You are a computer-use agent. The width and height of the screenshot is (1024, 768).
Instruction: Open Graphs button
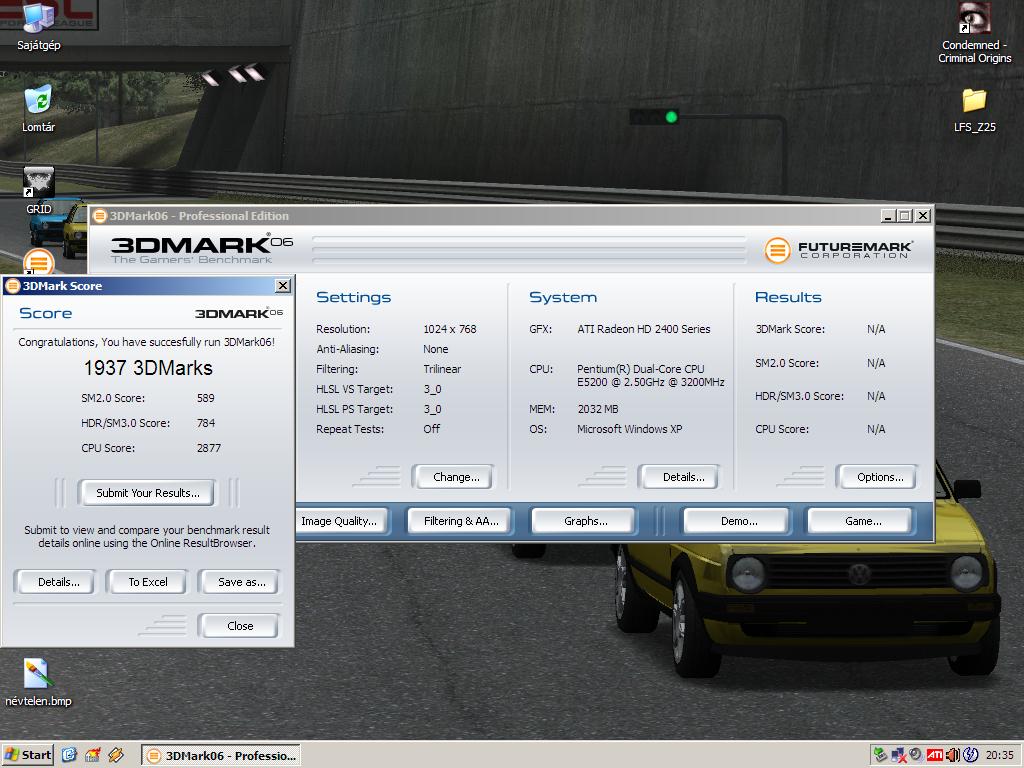tap(585, 521)
